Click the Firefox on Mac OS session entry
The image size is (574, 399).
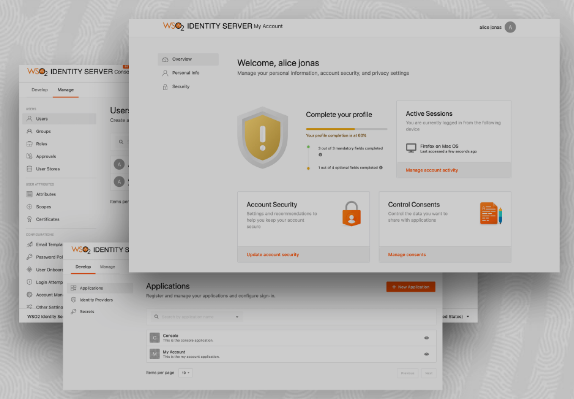(x=441, y=148)
